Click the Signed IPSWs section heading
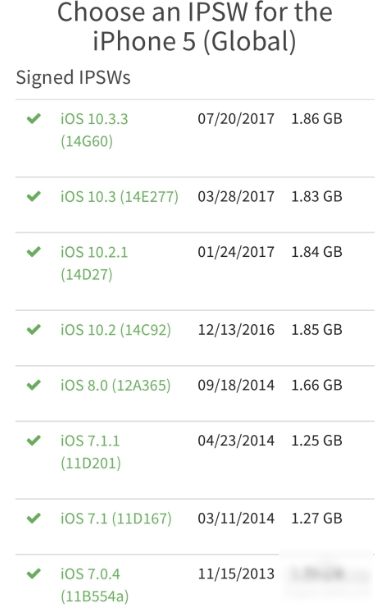The width and height of the screenshot is (391, 610). point(73,77)
